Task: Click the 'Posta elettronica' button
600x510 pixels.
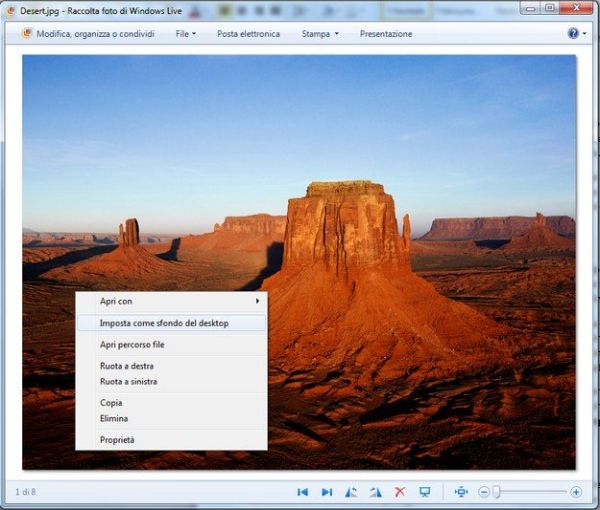Action: 248,34
